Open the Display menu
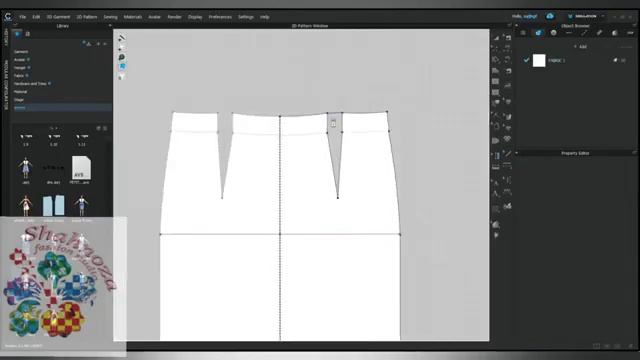The height and width of the screenshot is (360, 640). click(195, 17)
